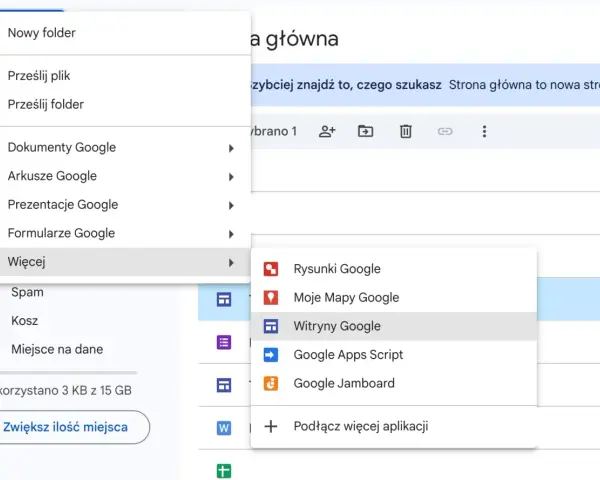Click the share with people icon
600x480 pixels.
[327, 131]
